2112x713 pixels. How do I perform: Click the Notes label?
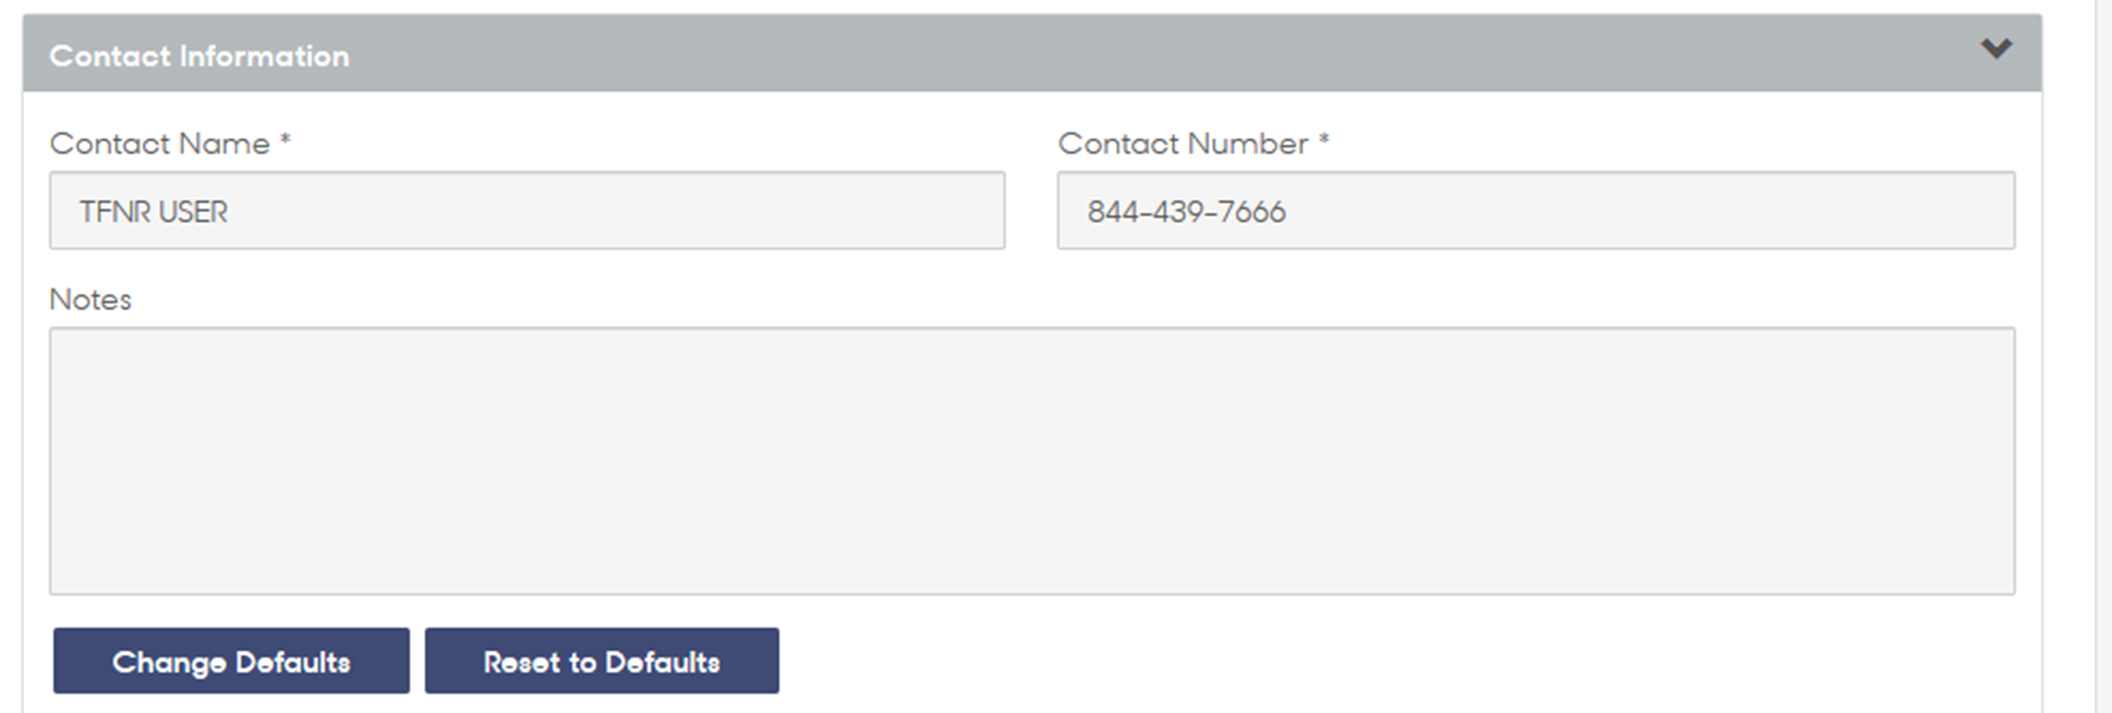click(x=91, y=300)
